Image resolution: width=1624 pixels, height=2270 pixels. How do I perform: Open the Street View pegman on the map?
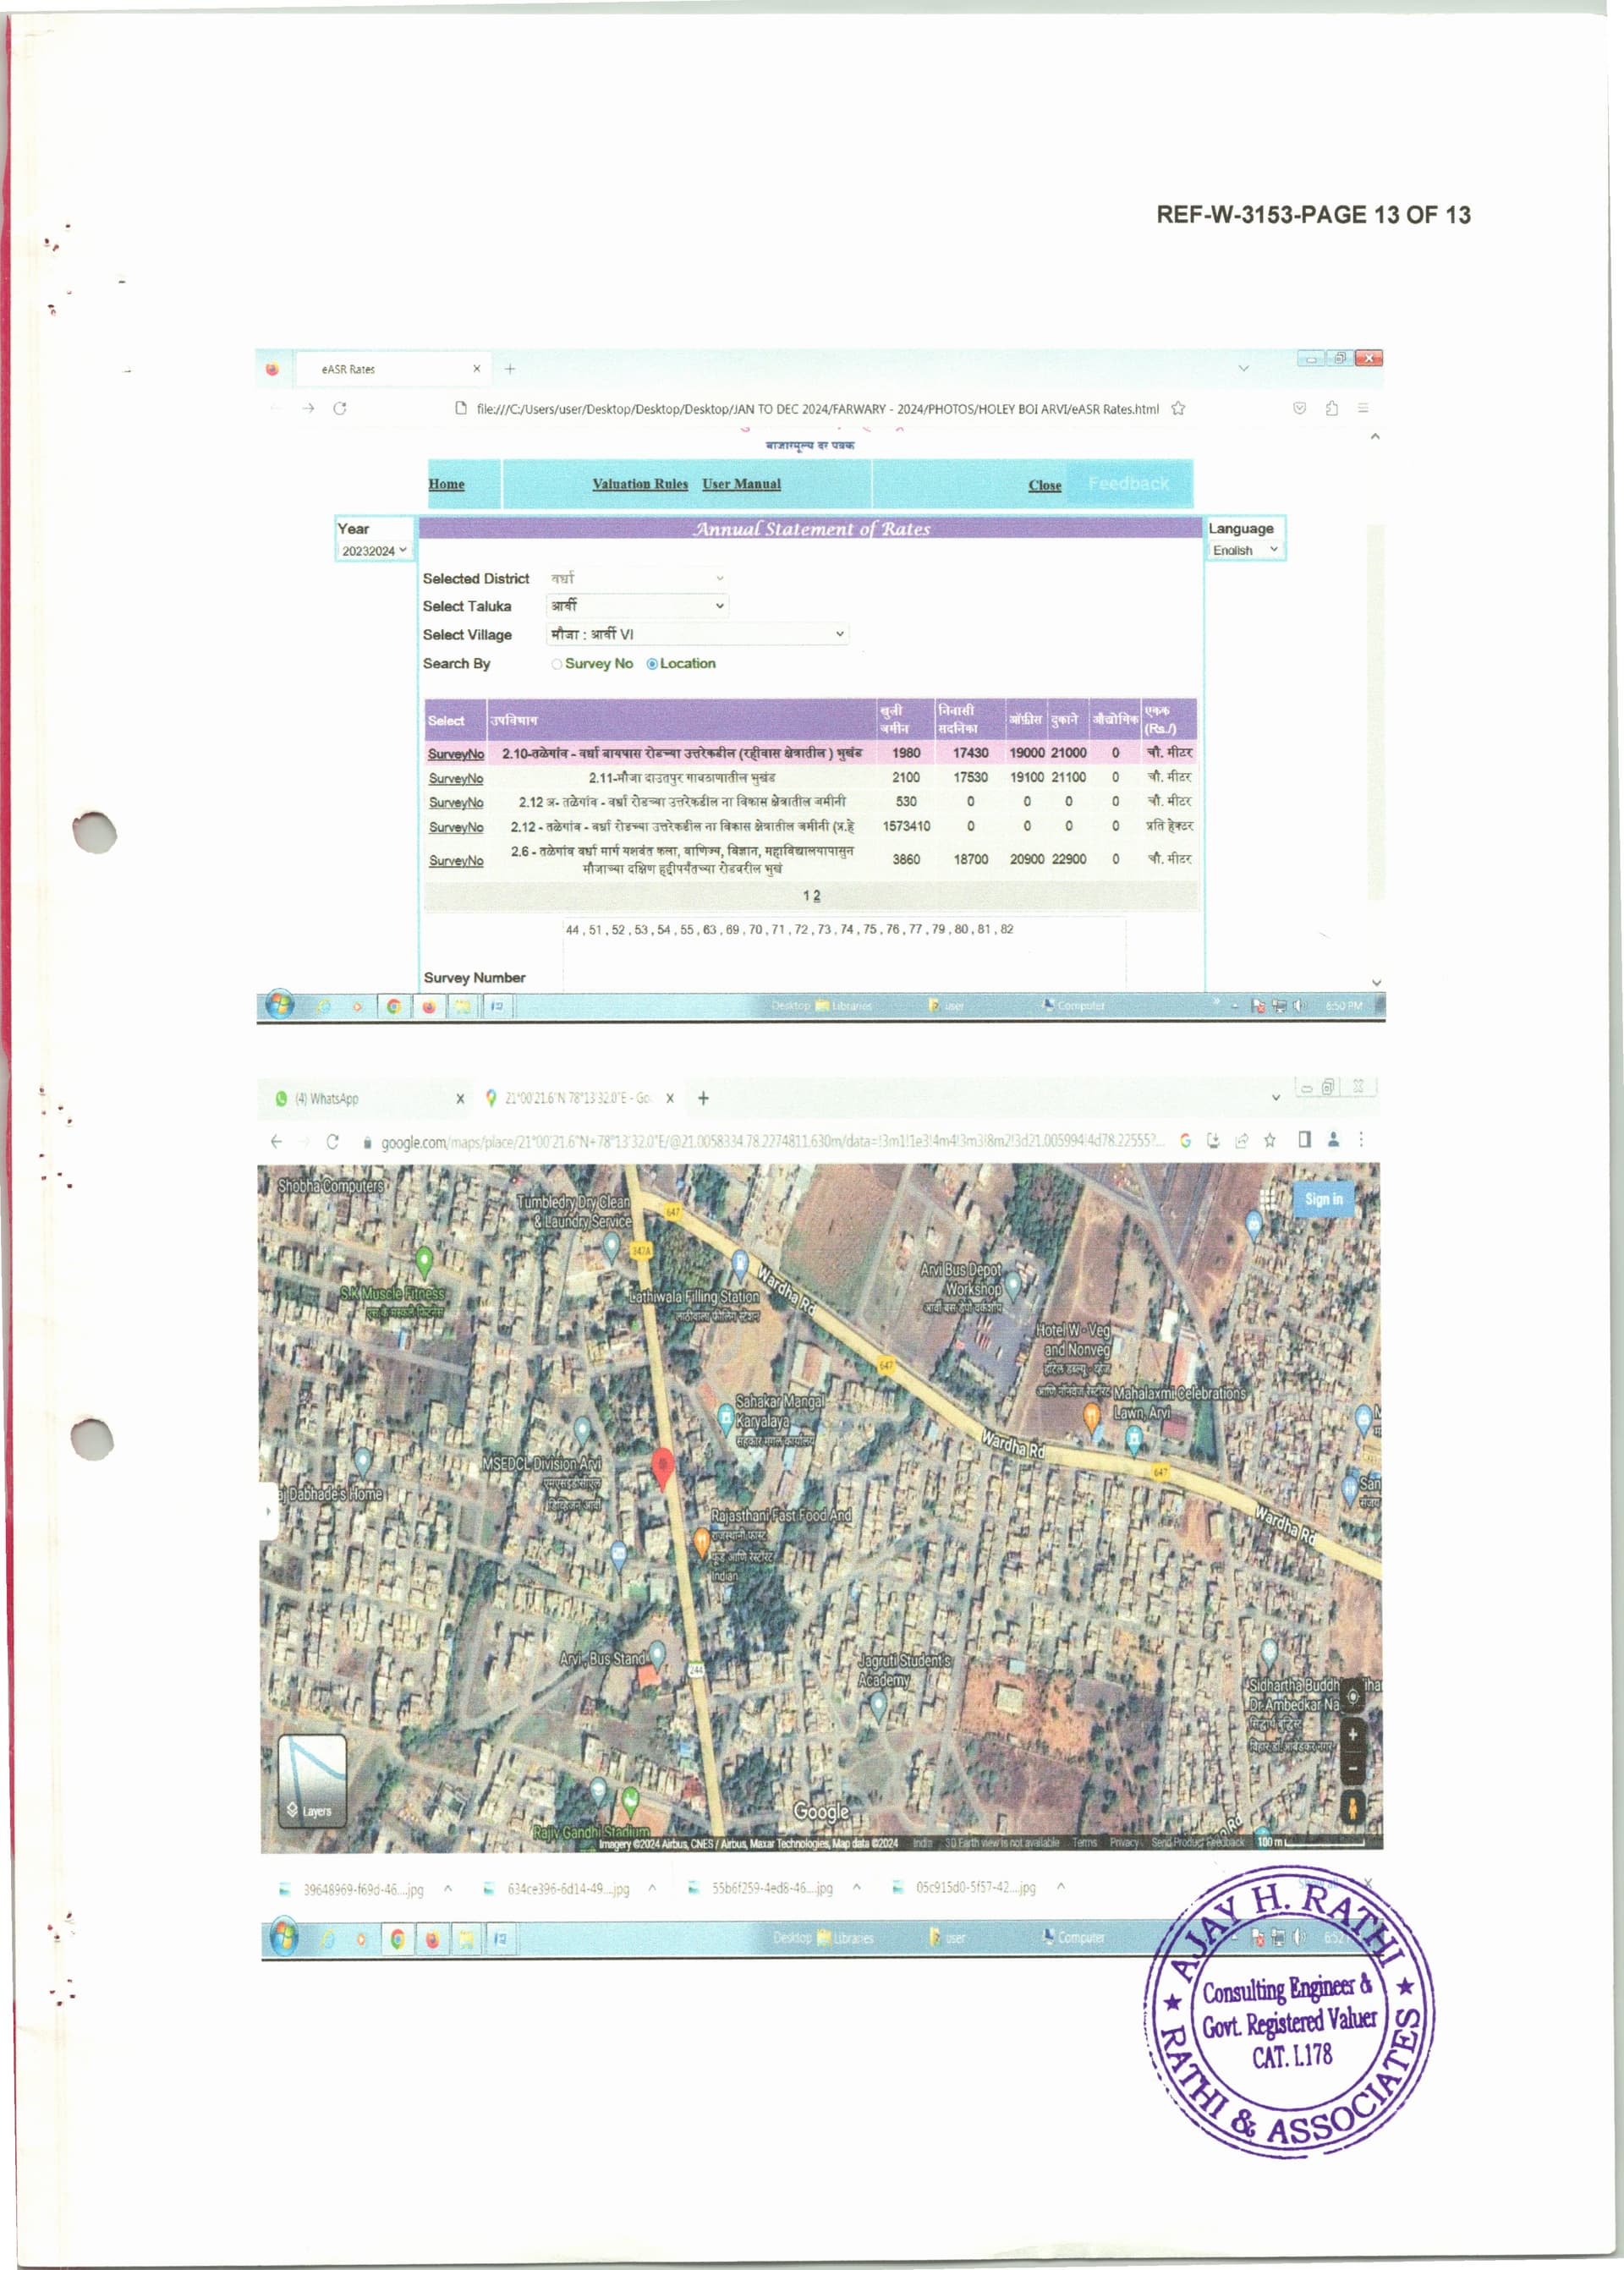pyautogui.click(x=1352, y=1807)
